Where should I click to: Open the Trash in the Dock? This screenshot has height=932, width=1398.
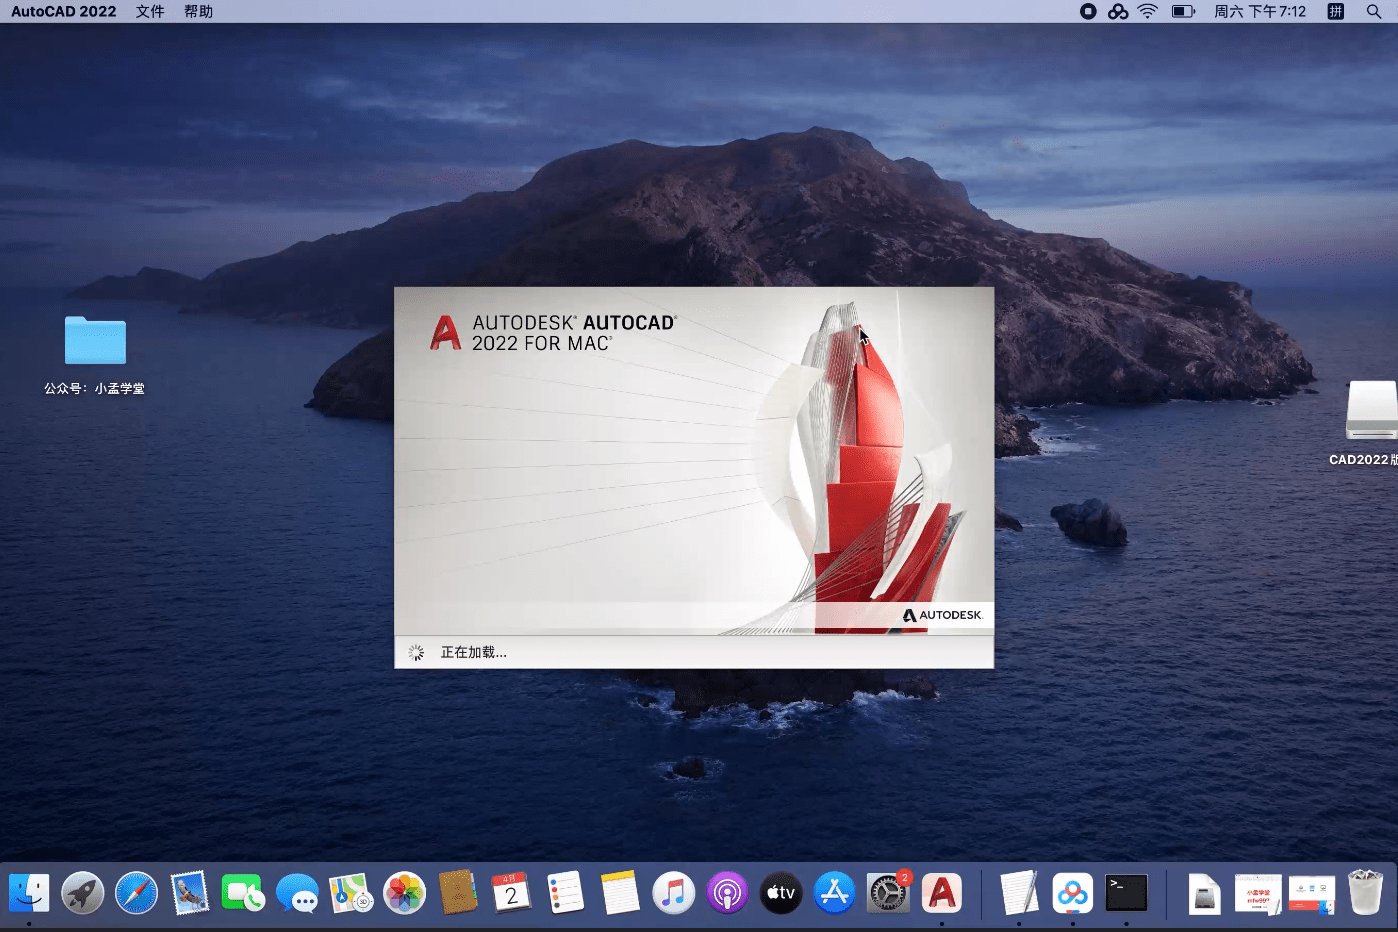[1365, 893]
